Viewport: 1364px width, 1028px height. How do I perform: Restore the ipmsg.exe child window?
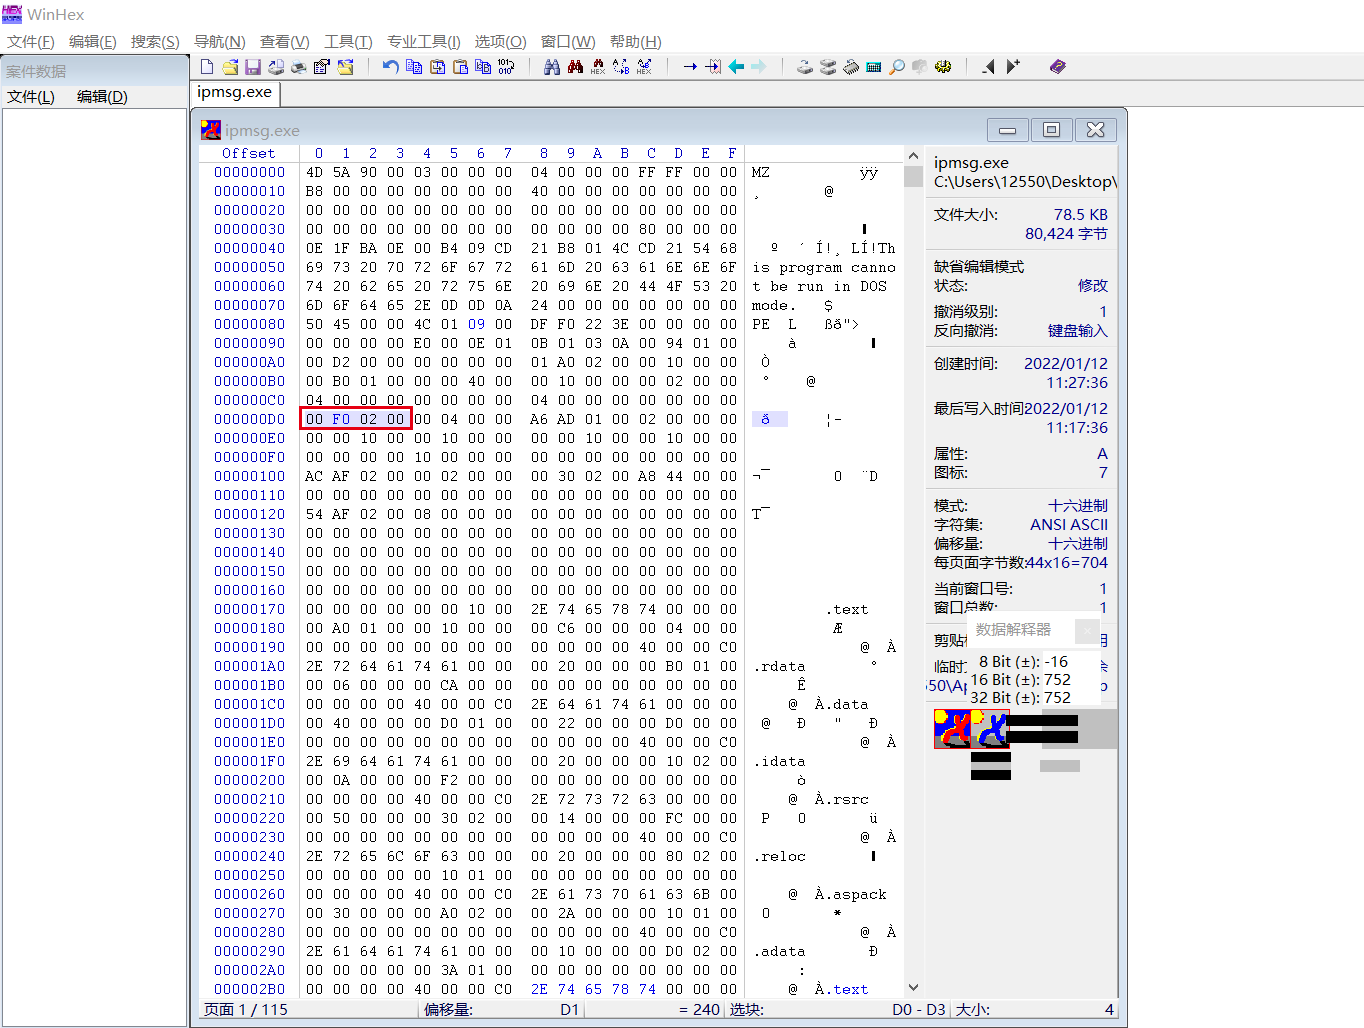[x=1051, y=130]
